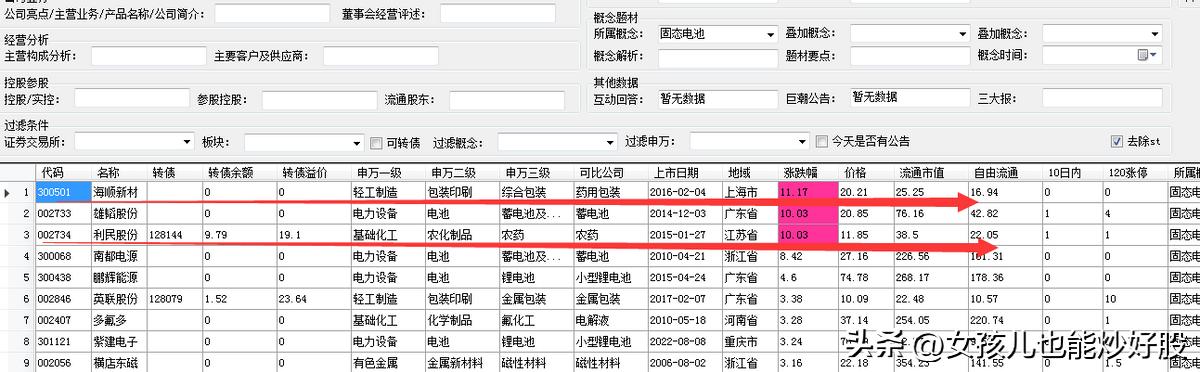This screenshot has width=1200, height=372.
Task: Toggle the 今天是否有公告 checkbox
Action: 823,142
